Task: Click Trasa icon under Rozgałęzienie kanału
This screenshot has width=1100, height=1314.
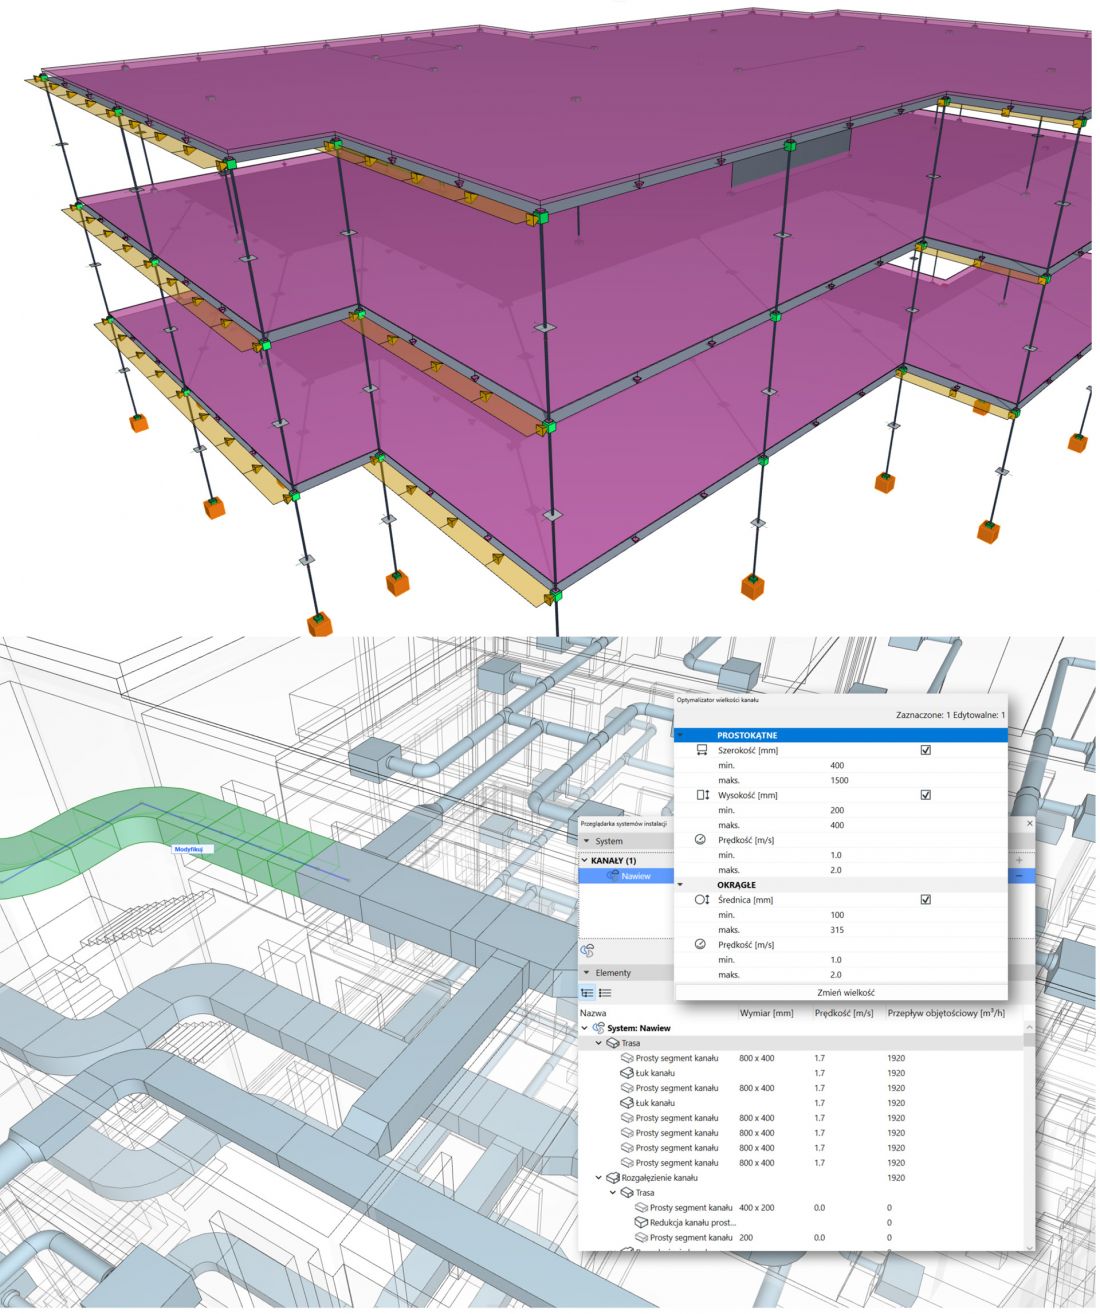Action: [x=627, y=1195]
